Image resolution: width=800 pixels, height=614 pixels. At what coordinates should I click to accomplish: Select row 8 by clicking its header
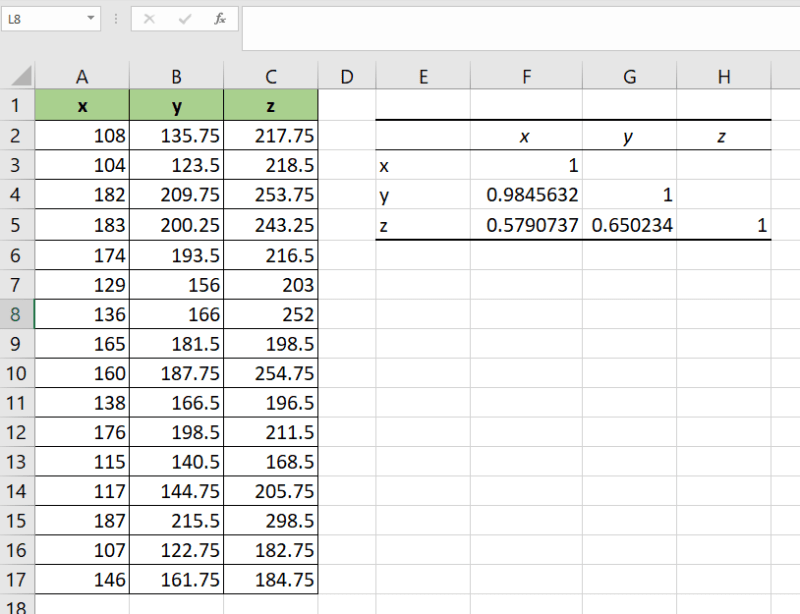18,315
